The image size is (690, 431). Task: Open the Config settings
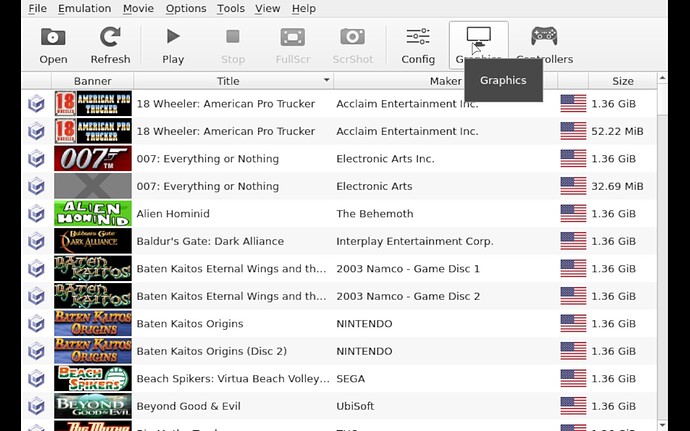pyautogui.click(x=418, y=46)
